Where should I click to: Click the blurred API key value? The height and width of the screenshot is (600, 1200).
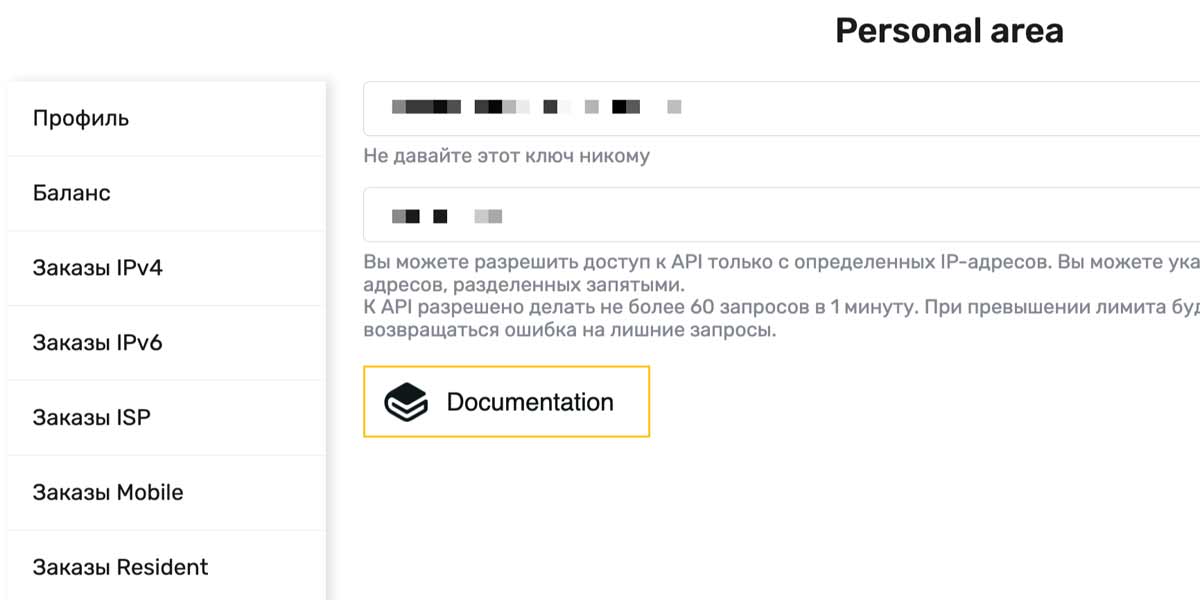(536, 106)
